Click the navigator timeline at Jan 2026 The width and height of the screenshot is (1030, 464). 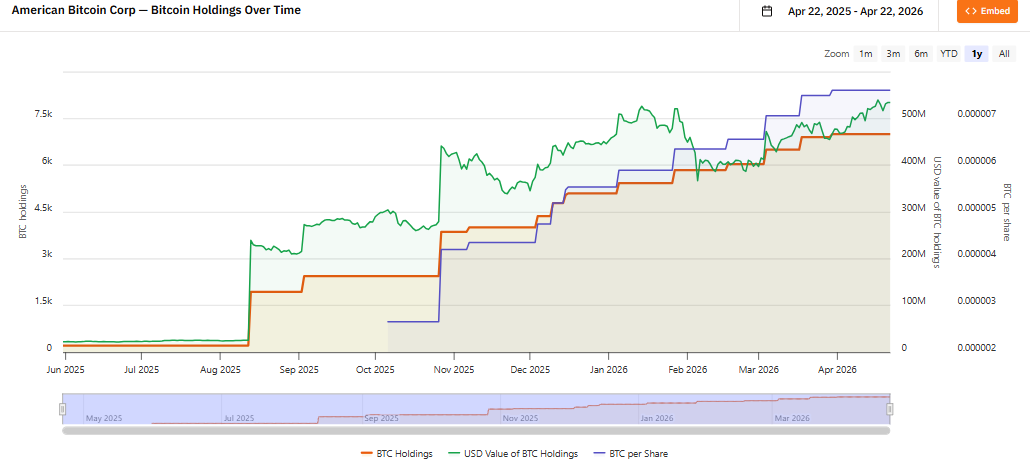(x=656, y=418)
